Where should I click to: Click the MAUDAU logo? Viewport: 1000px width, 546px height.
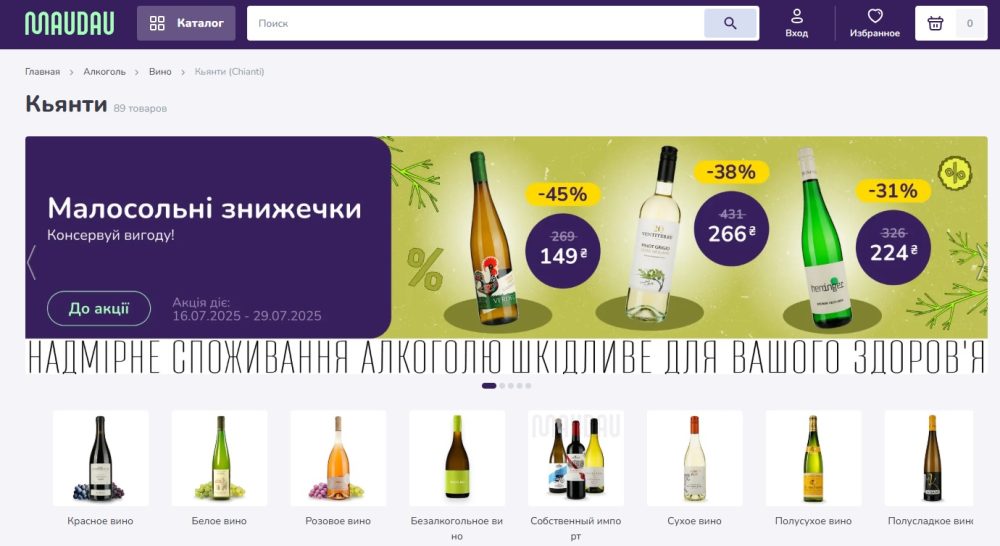click(x=70, y=24)
